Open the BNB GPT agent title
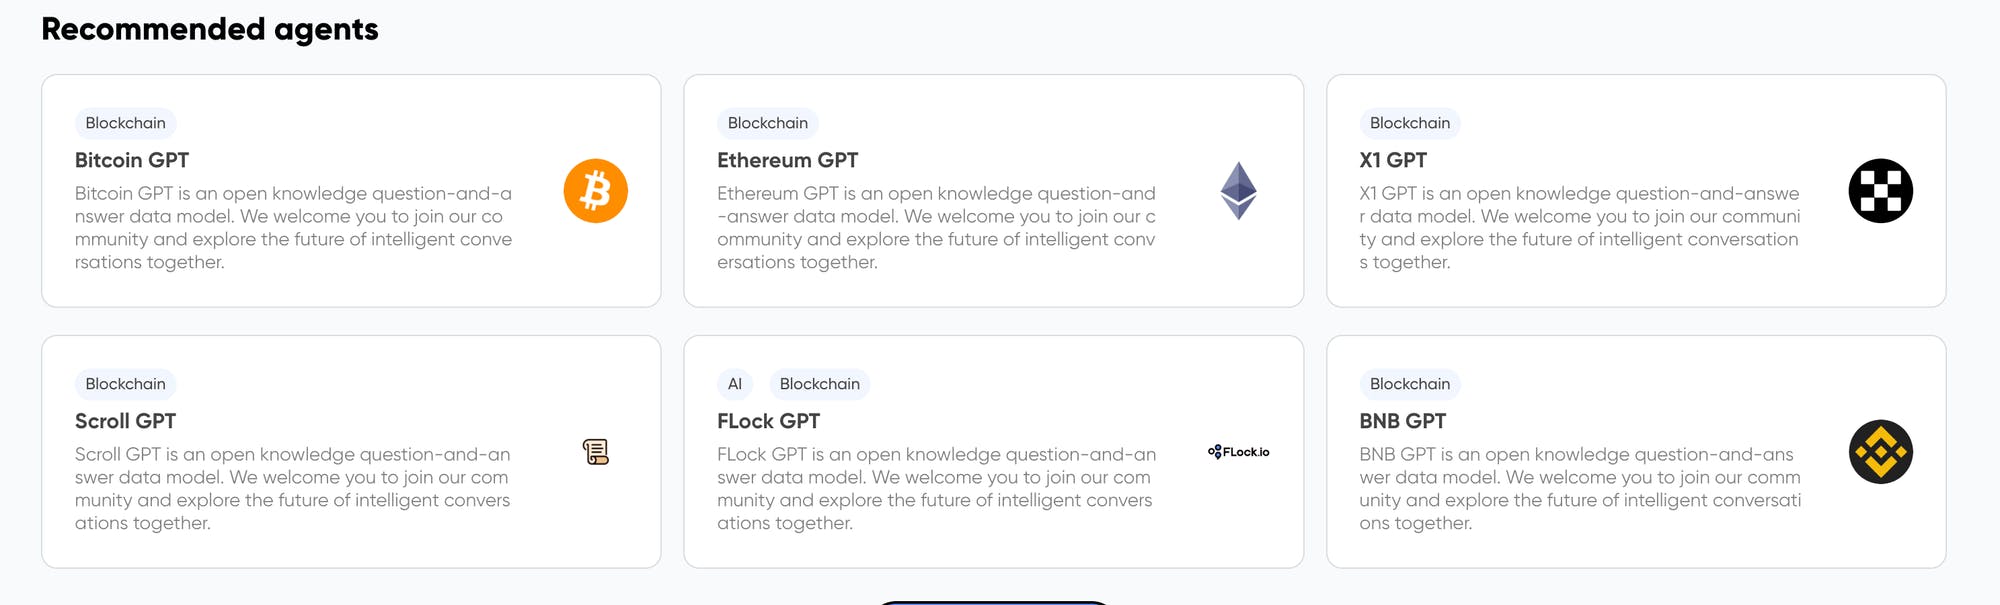 click(x=1402, y=421)
